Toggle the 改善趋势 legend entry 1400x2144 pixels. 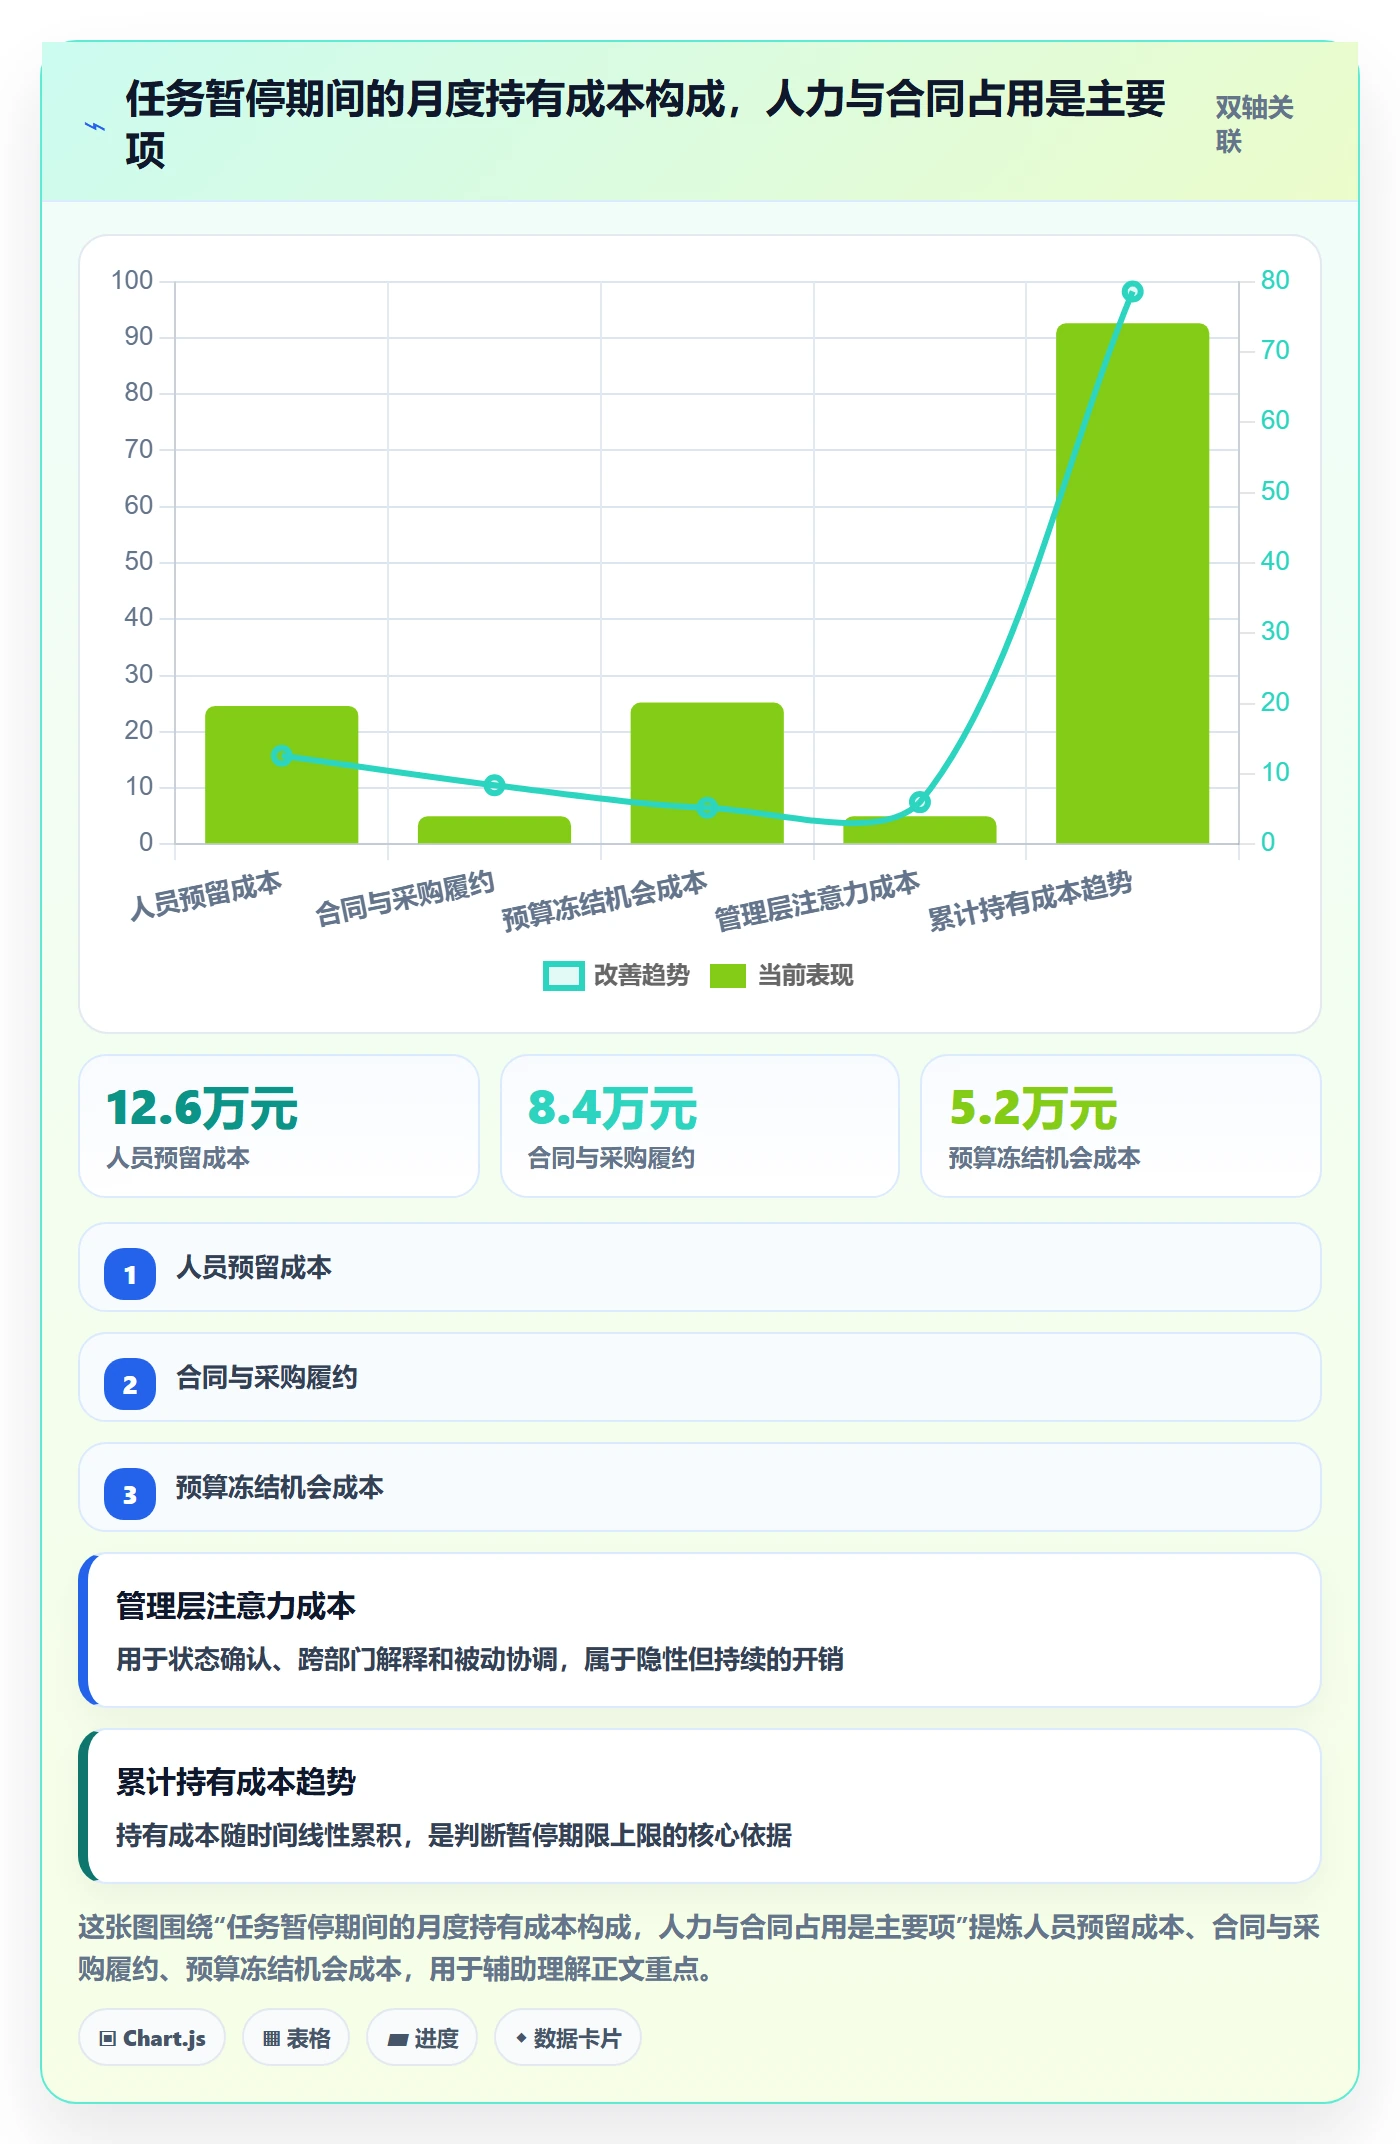(x=616, y=975)
